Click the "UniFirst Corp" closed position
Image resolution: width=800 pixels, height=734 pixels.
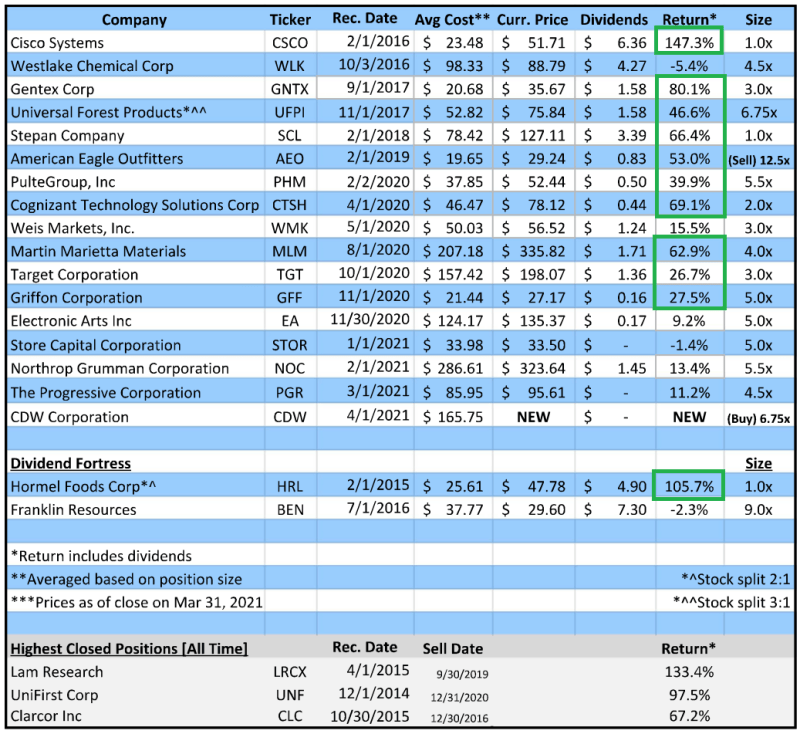point(55,695)
